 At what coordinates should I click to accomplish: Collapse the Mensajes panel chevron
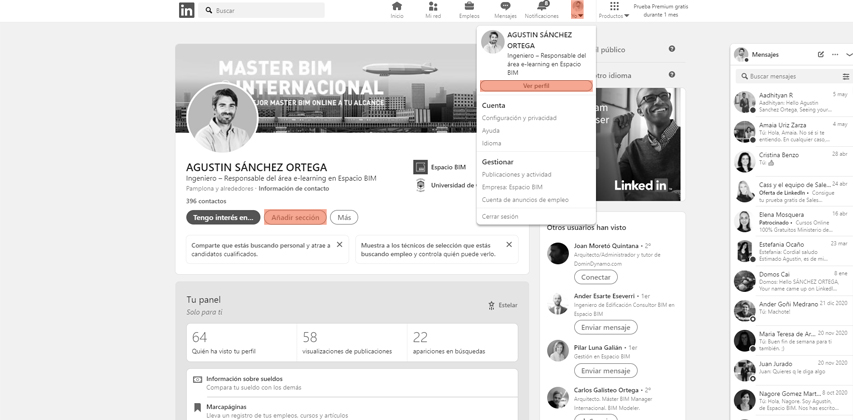(x=849, y=54)
